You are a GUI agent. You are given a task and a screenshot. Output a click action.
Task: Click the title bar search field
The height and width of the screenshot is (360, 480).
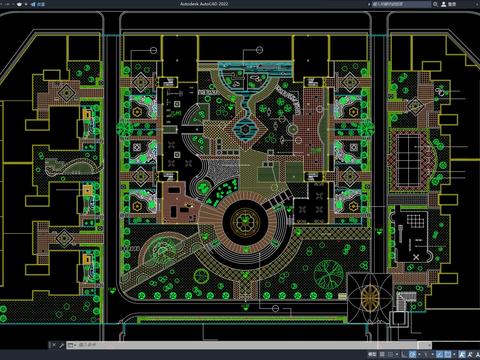point(401,4)
